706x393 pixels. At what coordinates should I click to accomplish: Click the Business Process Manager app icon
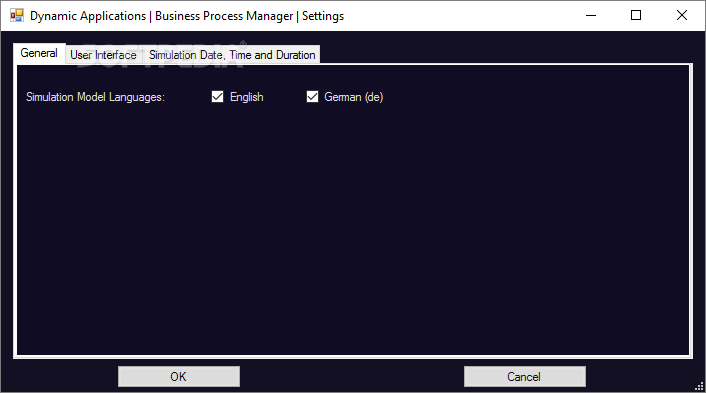[x=17, y=15]
